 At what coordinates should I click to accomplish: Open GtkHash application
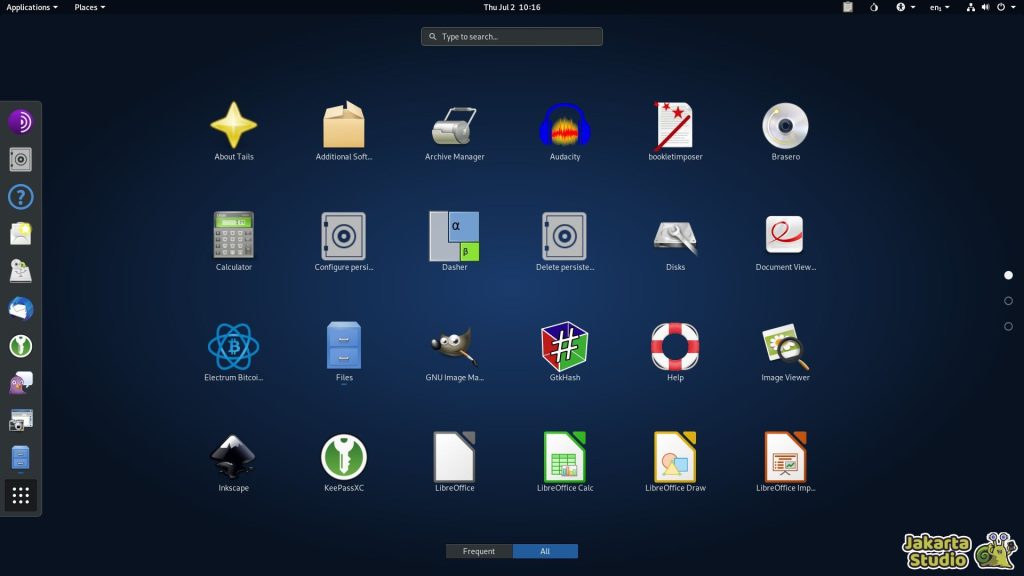(x=565, y=347)
